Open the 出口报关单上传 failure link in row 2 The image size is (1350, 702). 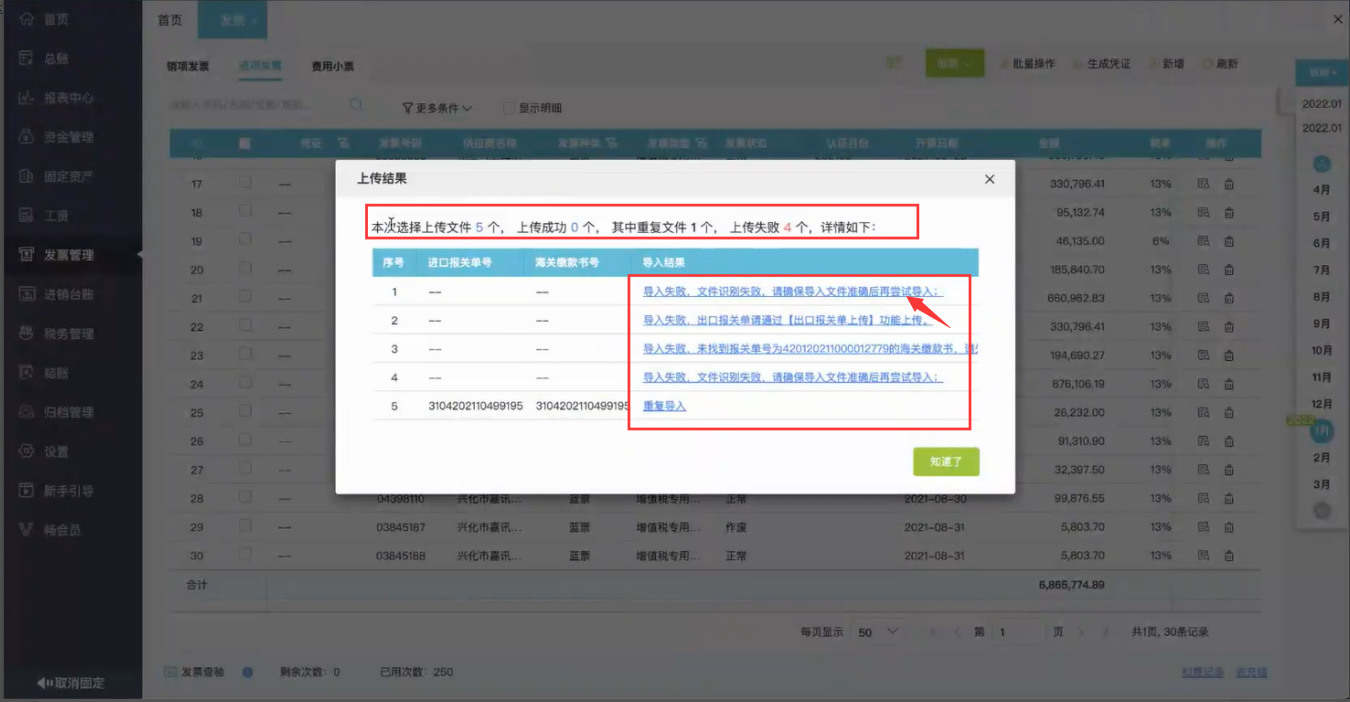tap(788, 320)
